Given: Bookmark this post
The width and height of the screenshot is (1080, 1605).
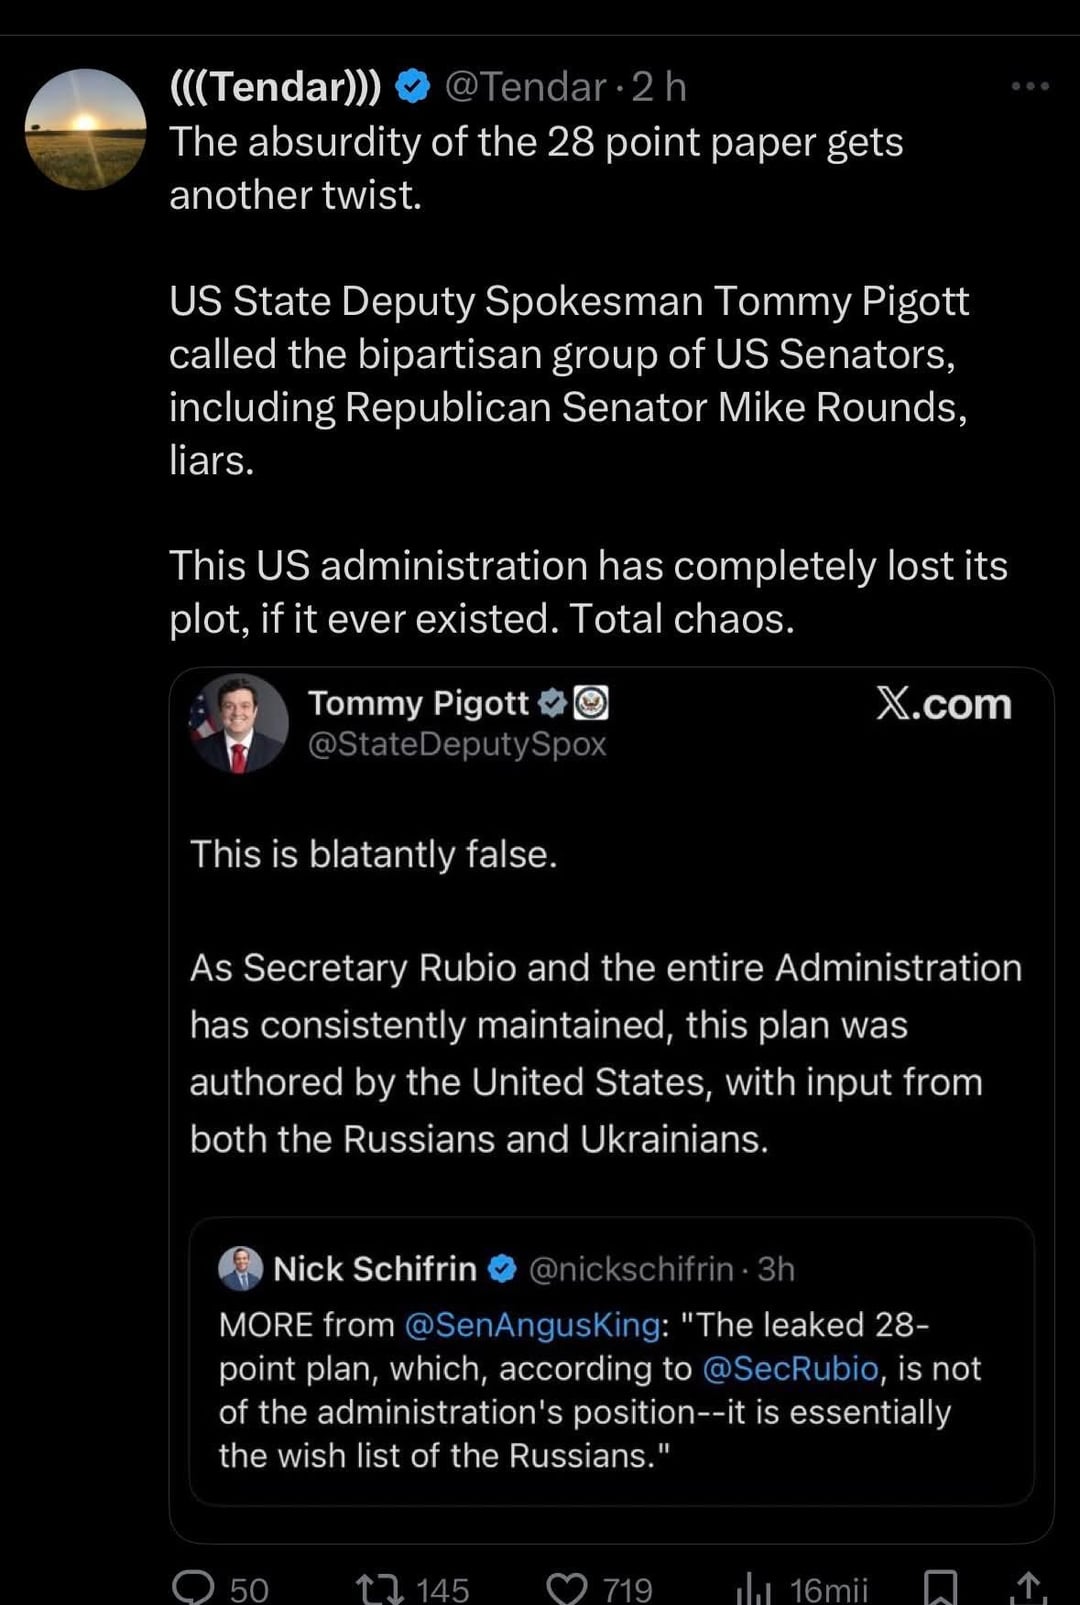Looking at the screenshot, I should coord(940,1587).
